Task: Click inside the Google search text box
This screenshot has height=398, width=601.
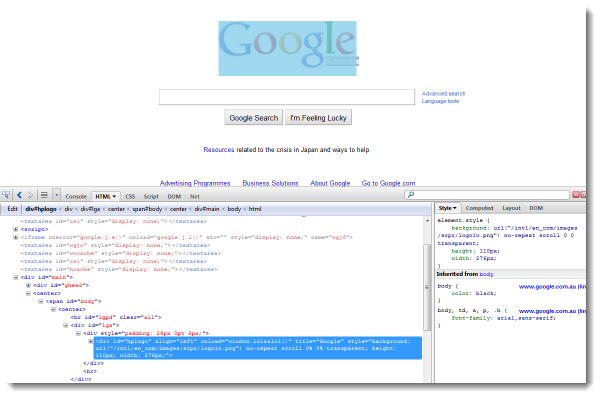Action: coord(287,97)
